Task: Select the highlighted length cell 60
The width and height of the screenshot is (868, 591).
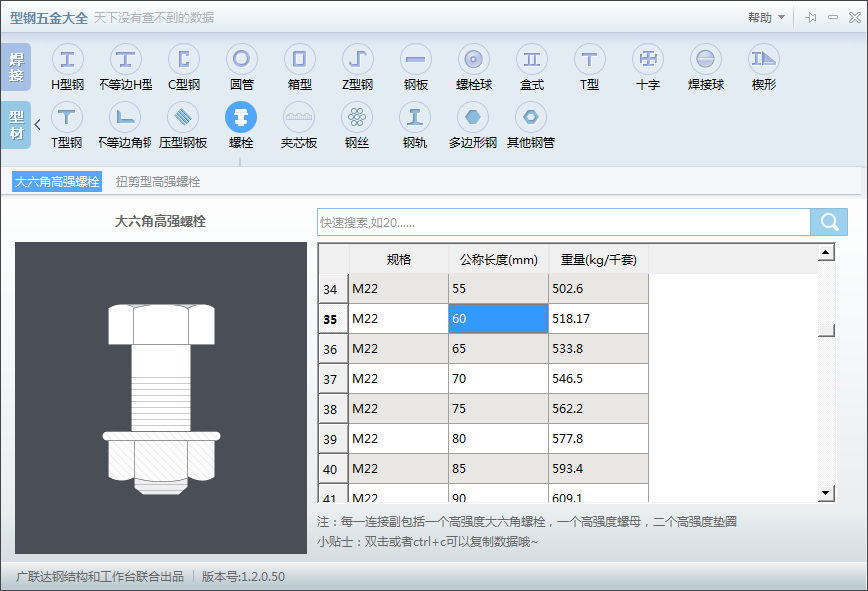Action: point(498,319)
